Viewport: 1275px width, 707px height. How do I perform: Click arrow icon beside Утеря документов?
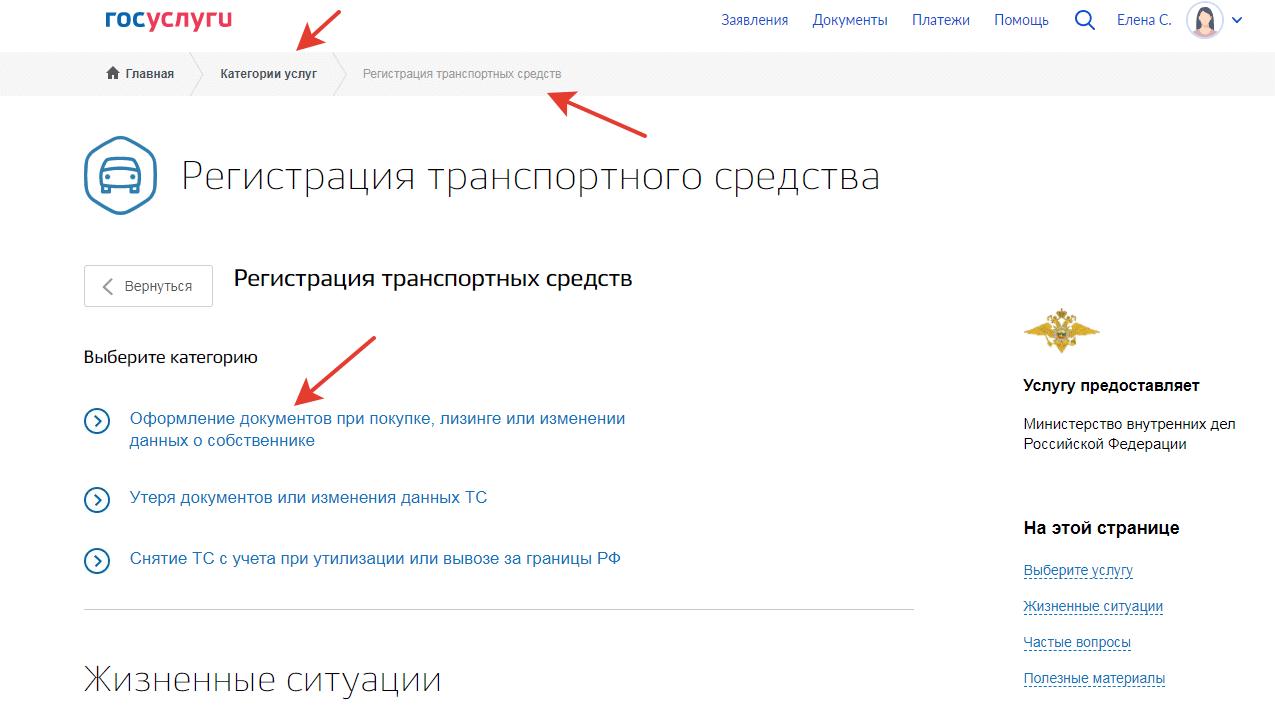click(97, 499)
